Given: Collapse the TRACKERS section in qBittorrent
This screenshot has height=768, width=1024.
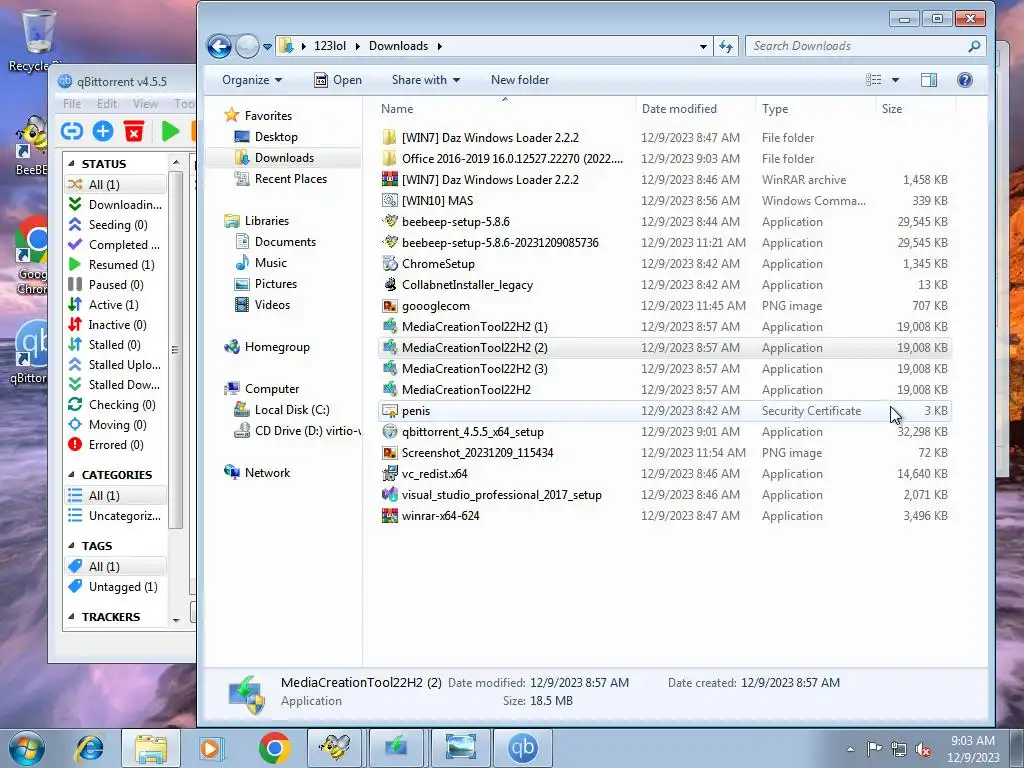Looking at the screenshot, I should tap(72, 616).
